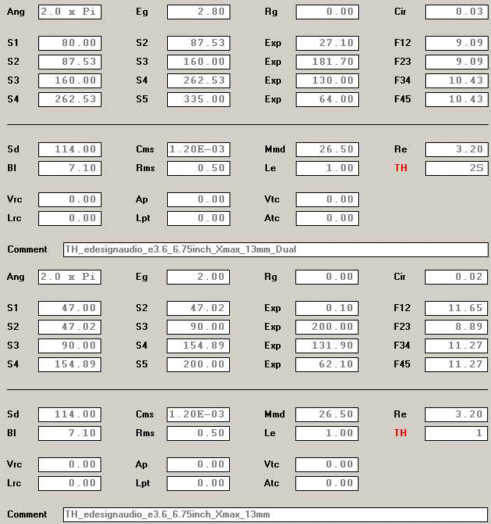Select the Le field in the TH 25 row

point(328,168)
